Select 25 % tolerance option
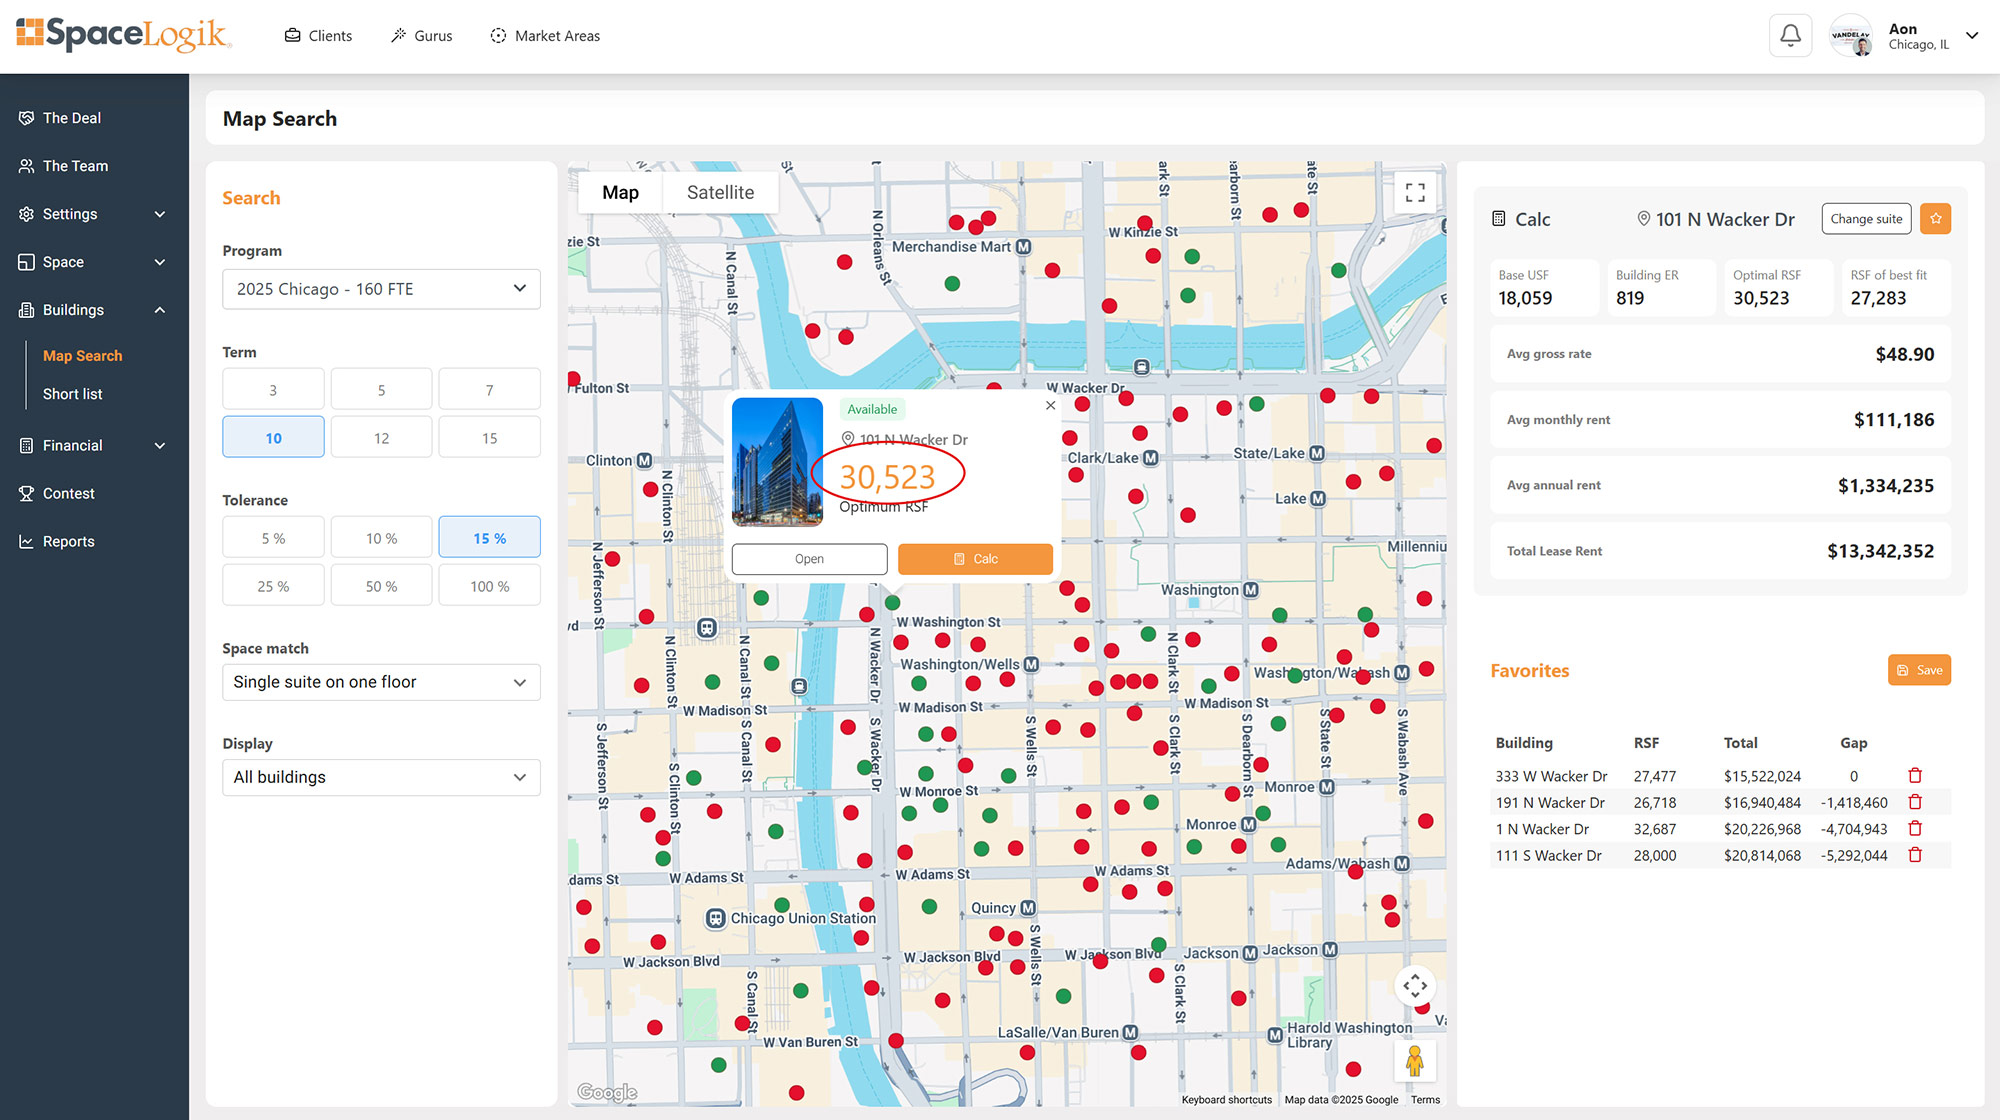The height and width of the screenshot is (1120, 2000). pos(273,586)
